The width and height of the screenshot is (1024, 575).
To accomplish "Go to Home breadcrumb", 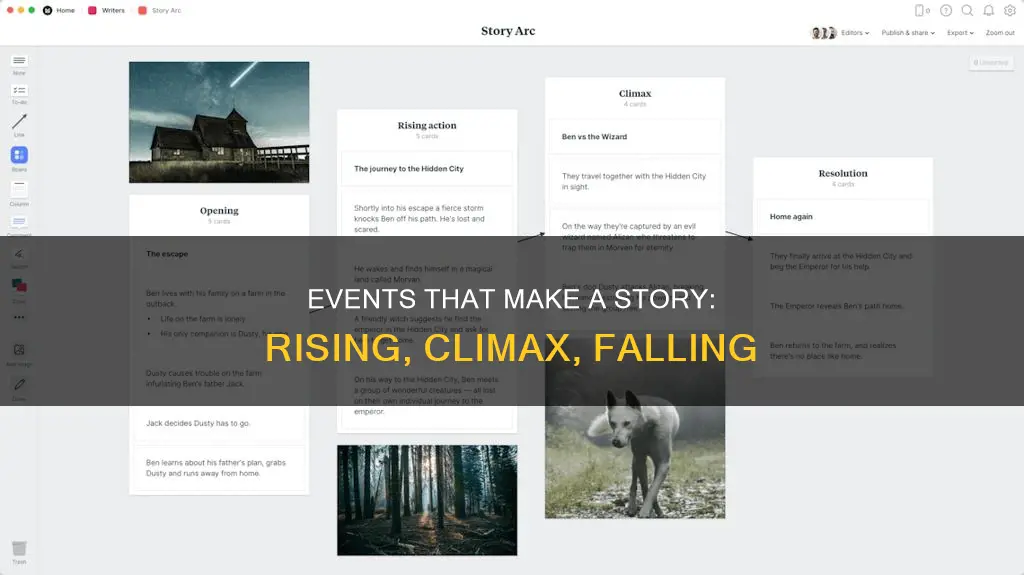I will coord(59,10).
